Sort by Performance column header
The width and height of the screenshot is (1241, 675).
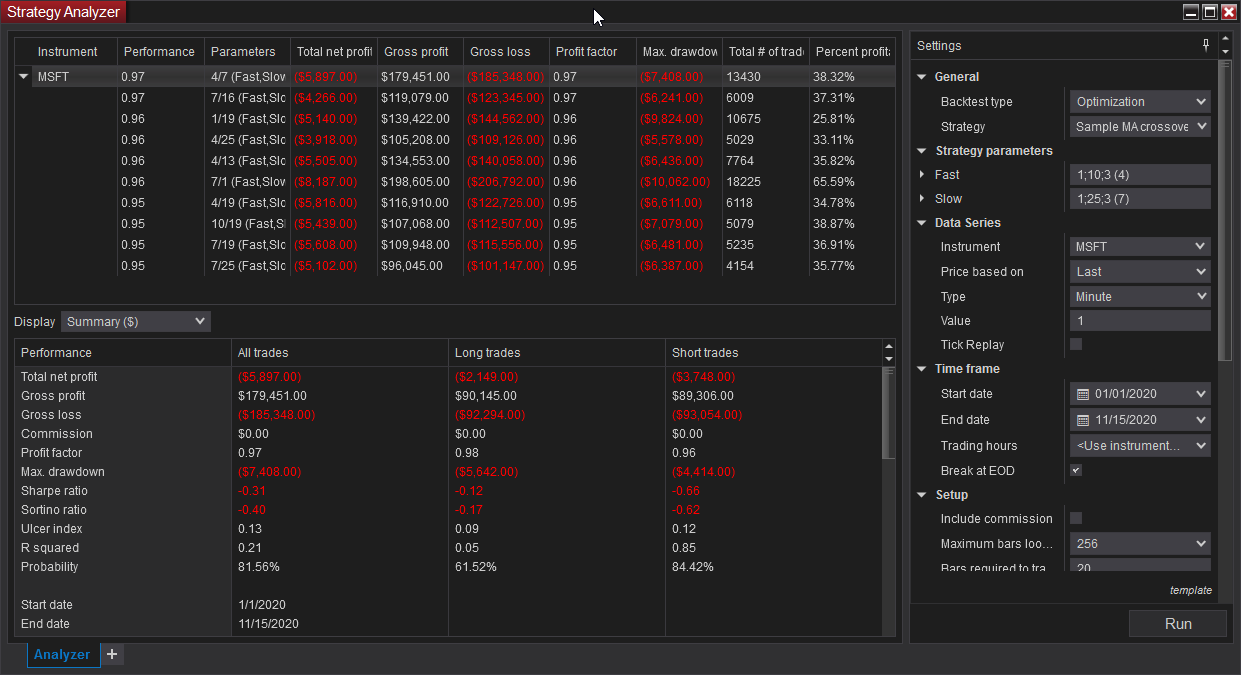tap(160, 52)
